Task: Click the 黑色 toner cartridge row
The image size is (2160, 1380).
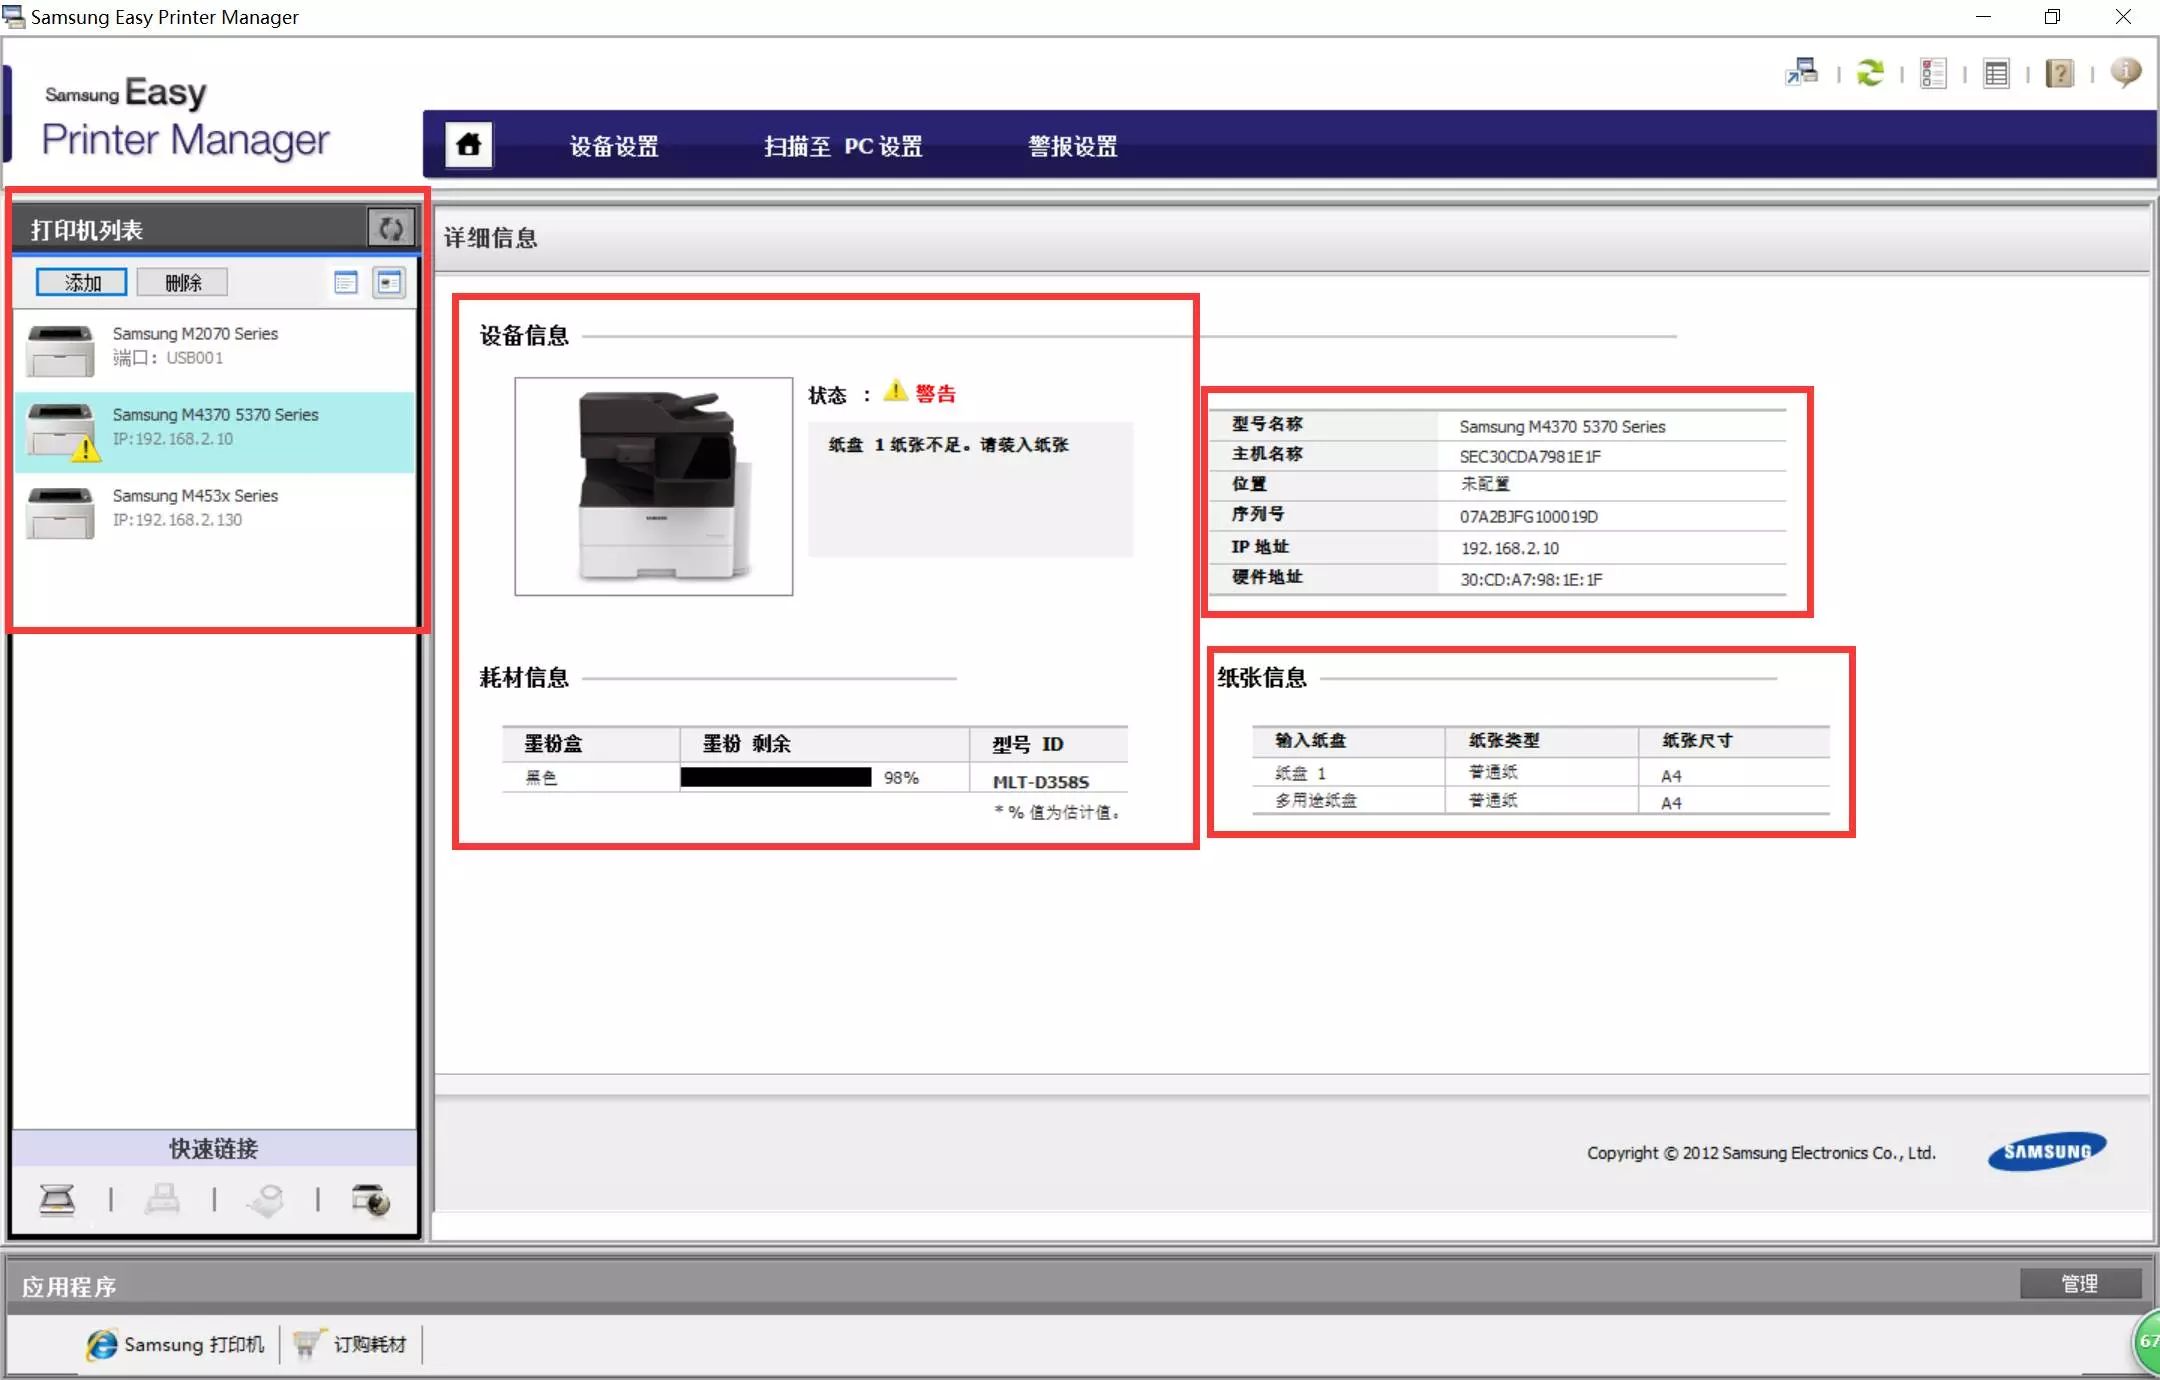Action: pos(814,777)
